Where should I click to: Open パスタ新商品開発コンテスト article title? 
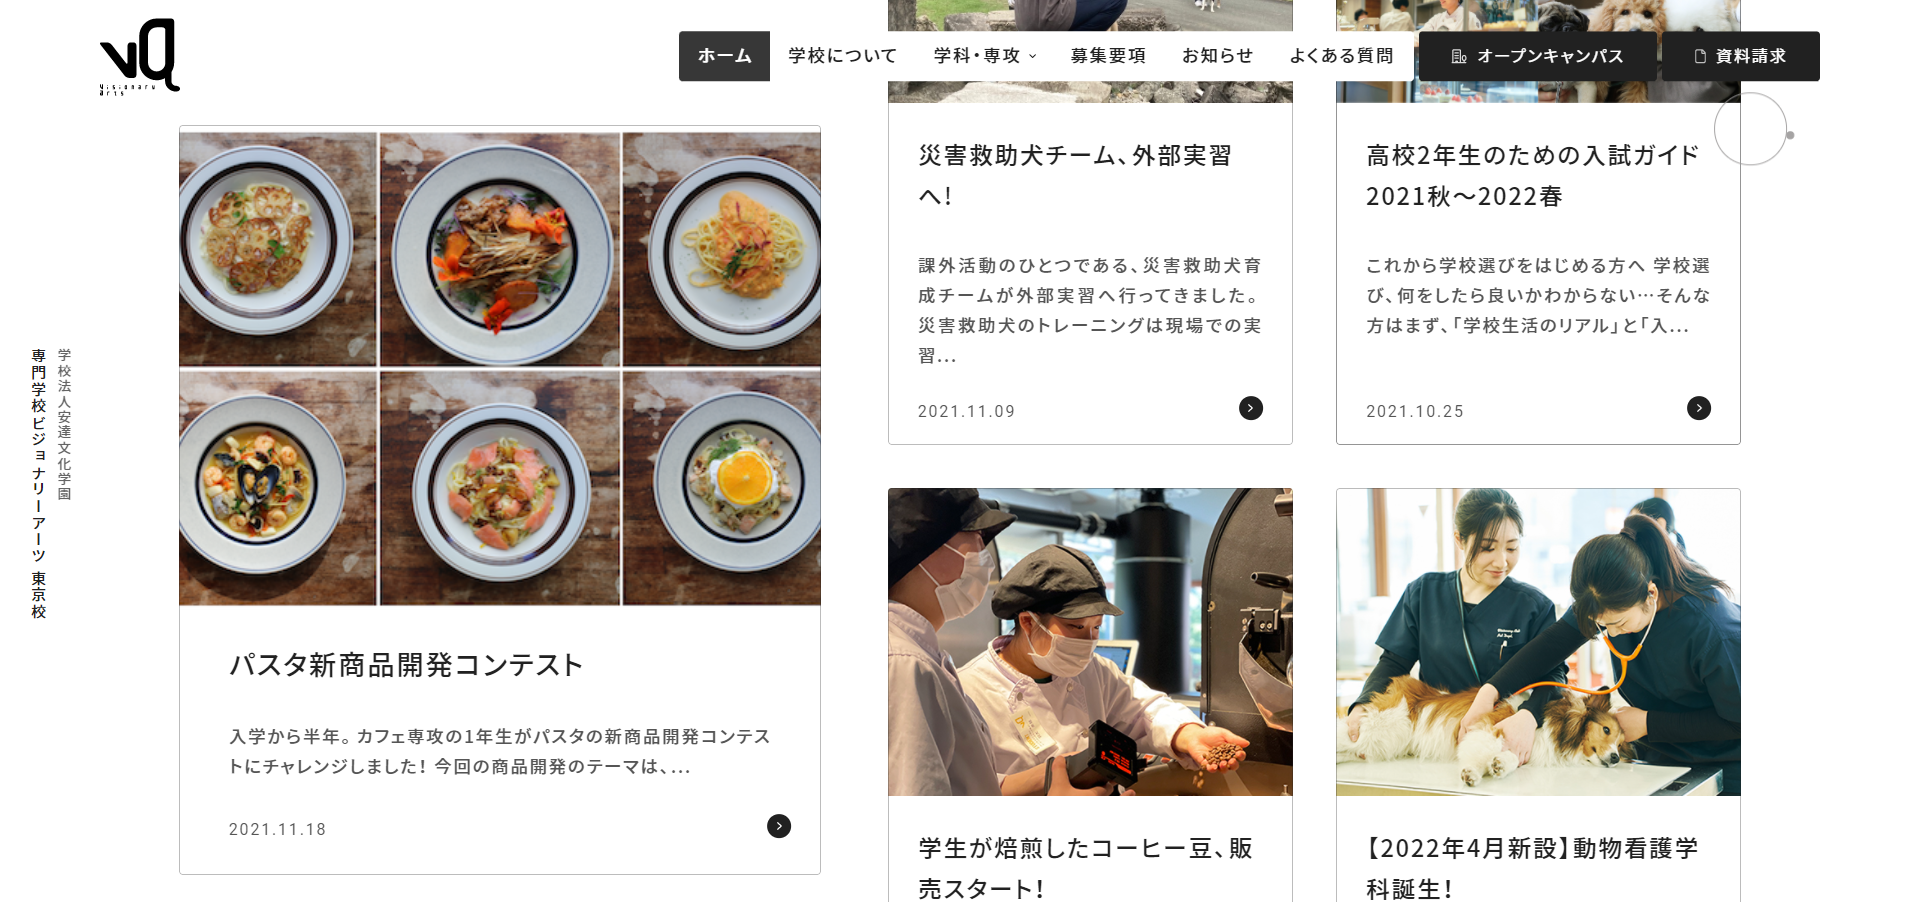point(406,665)
